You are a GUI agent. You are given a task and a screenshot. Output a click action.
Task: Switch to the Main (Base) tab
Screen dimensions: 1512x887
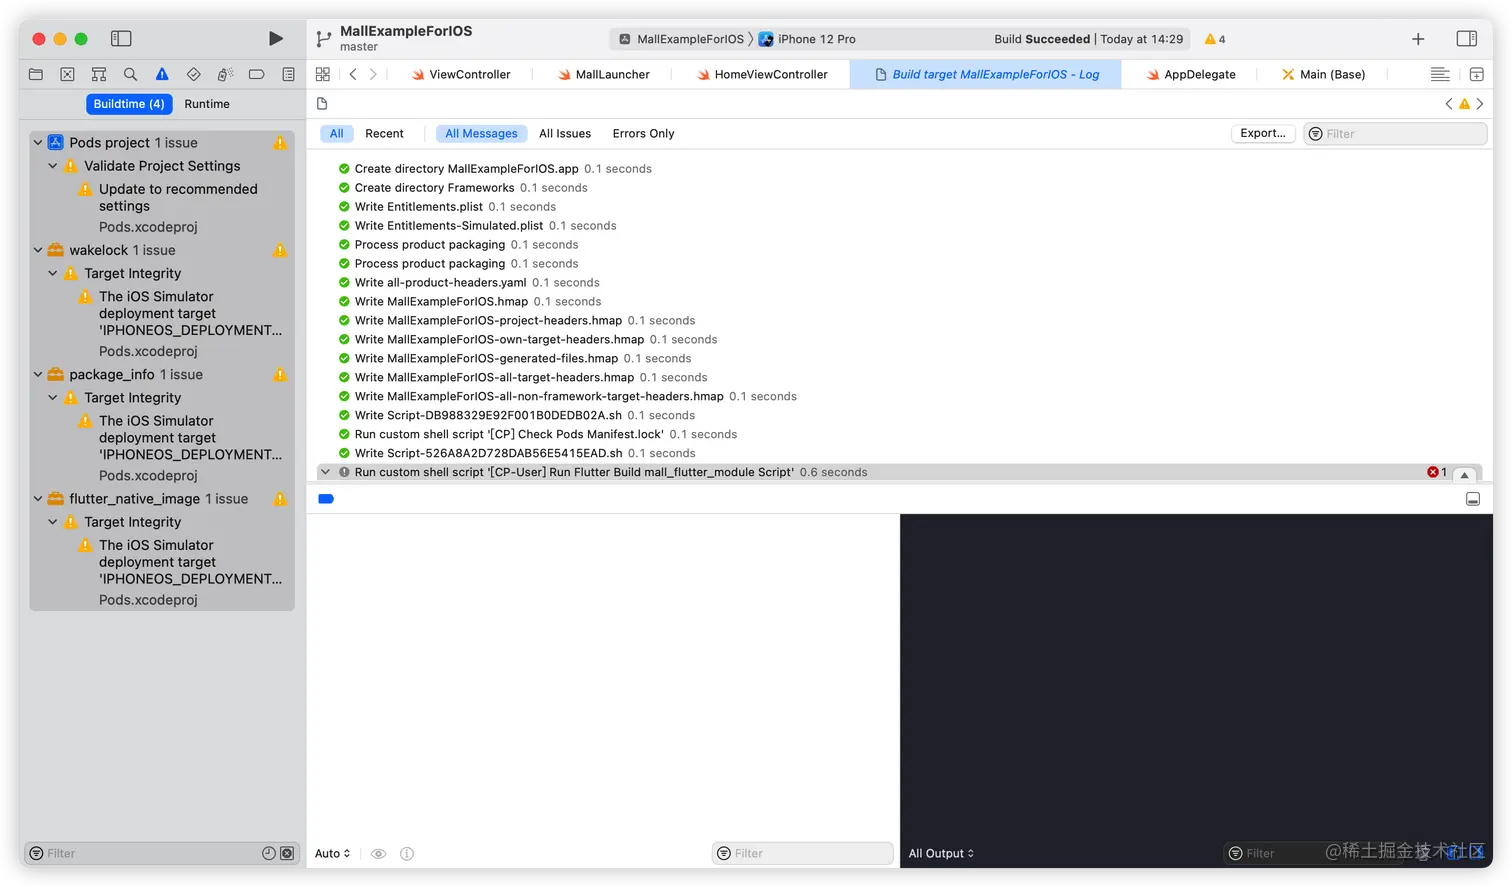click(x=1324, y=74)
